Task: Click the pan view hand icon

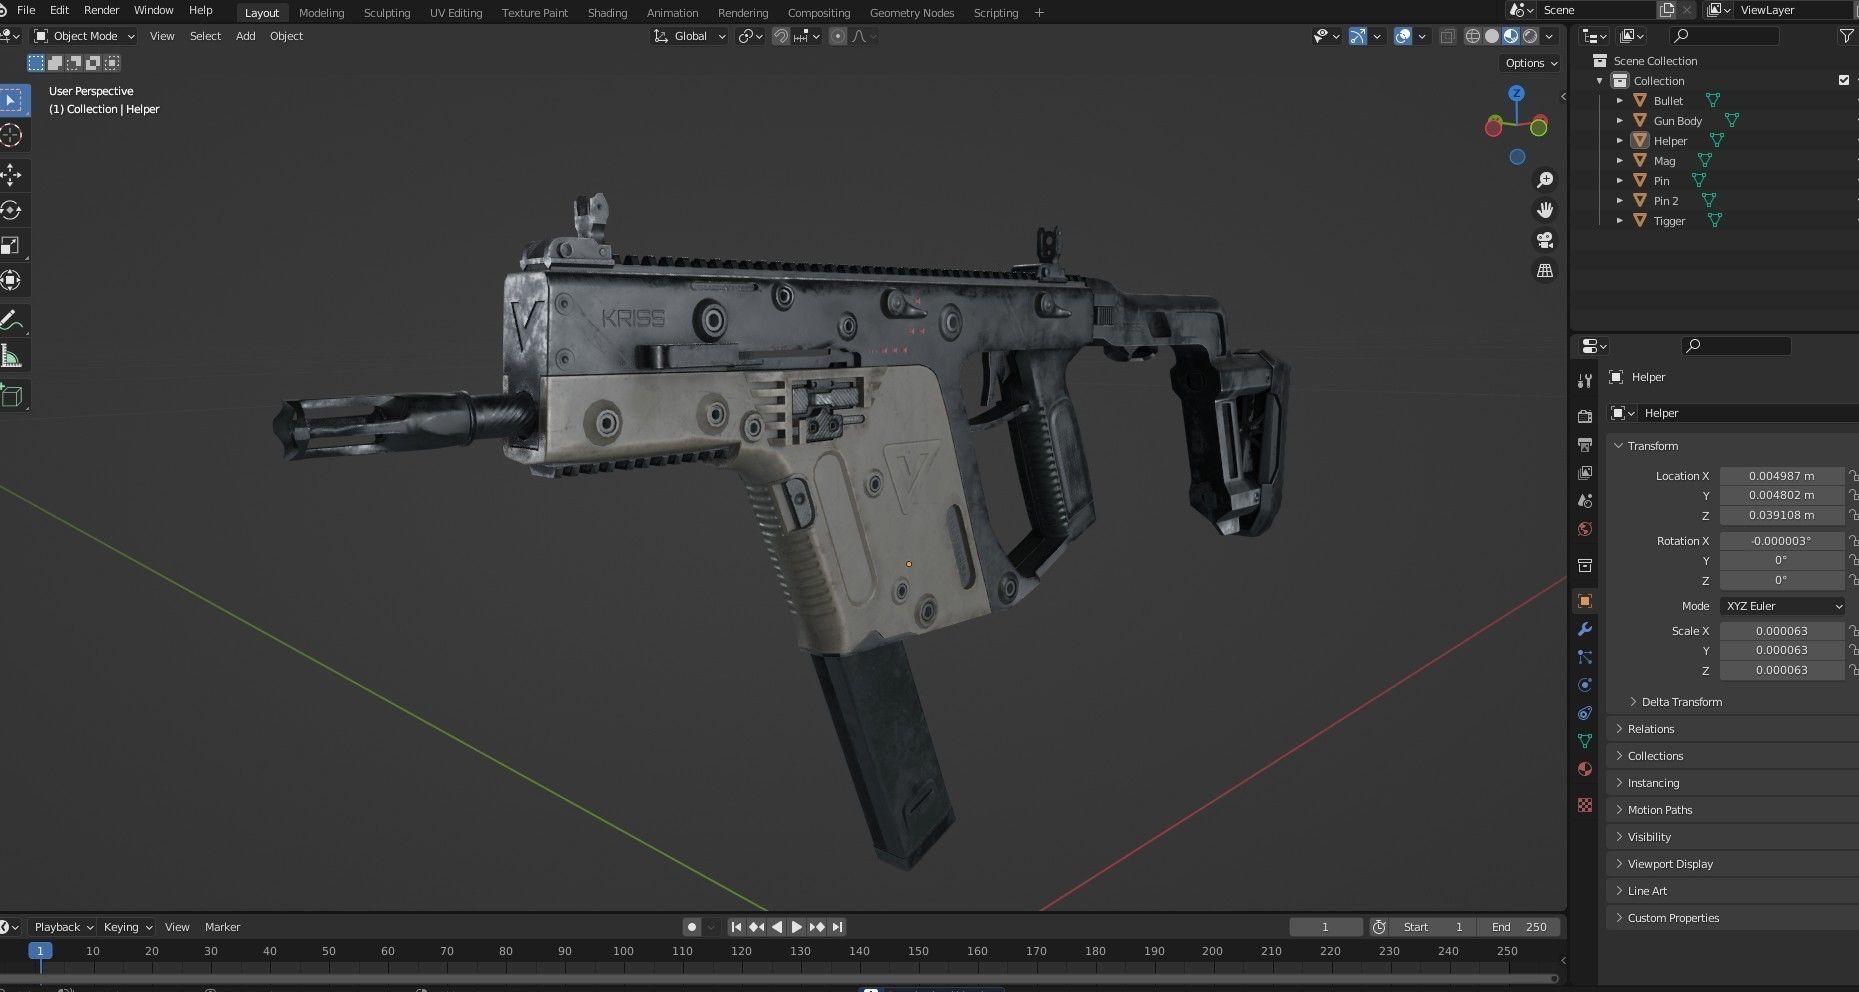Action: (x=1545, y=210)
